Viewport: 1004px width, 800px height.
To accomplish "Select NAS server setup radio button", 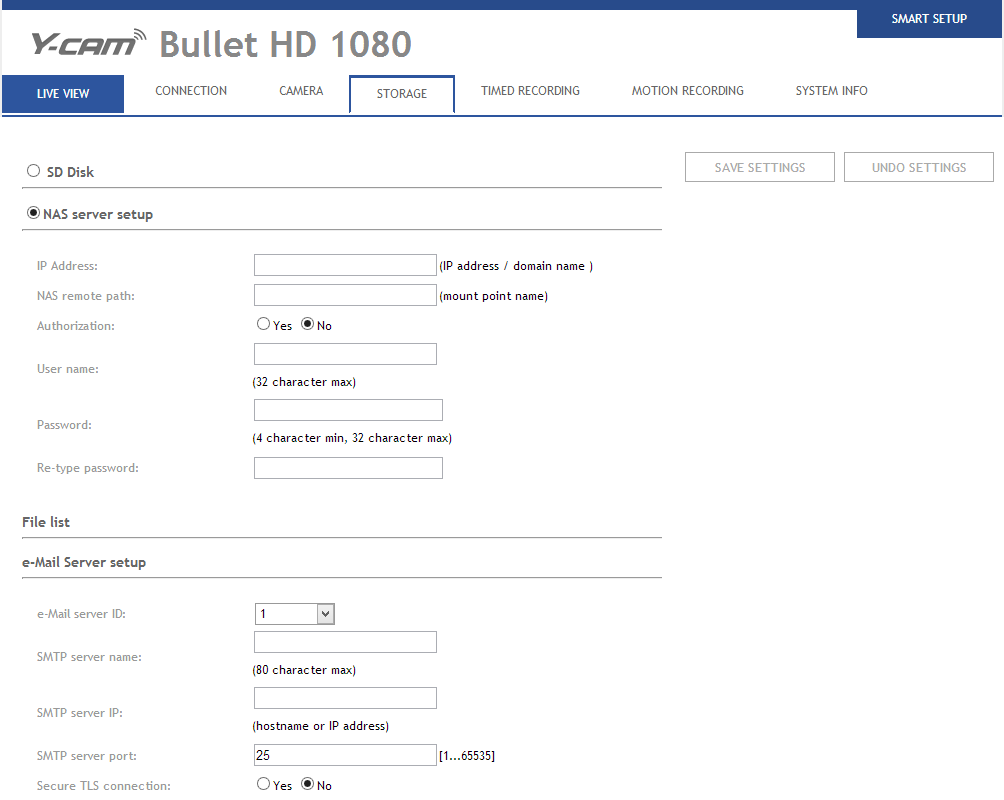I will click(x=34, y=213).
